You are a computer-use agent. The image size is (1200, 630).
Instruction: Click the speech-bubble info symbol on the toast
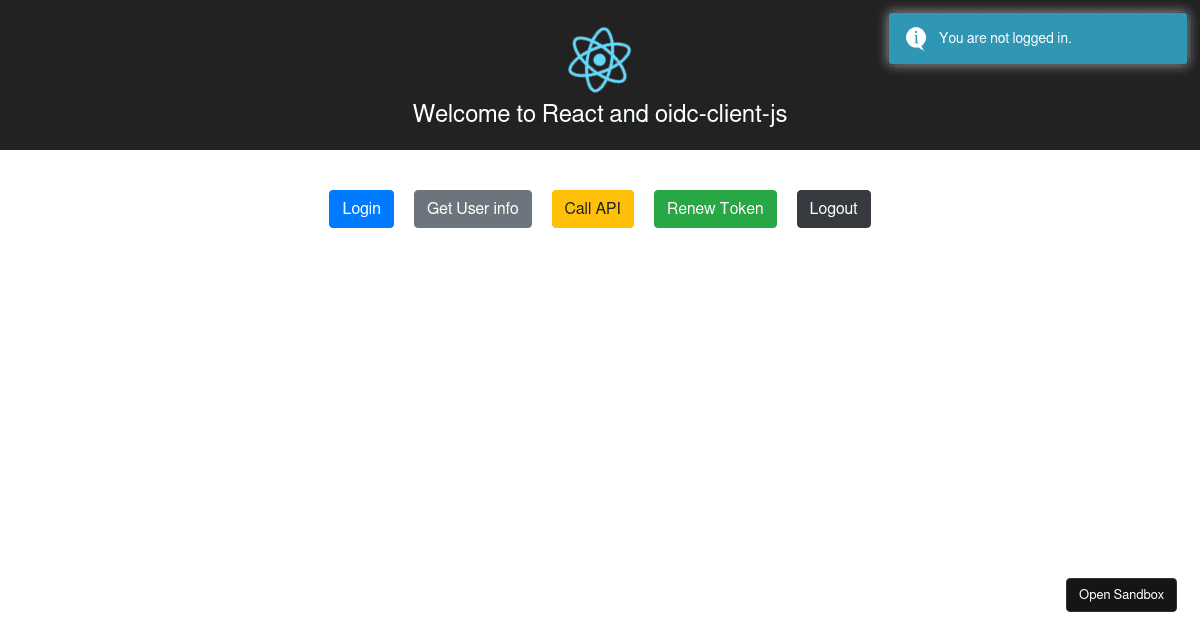[916, 38]
